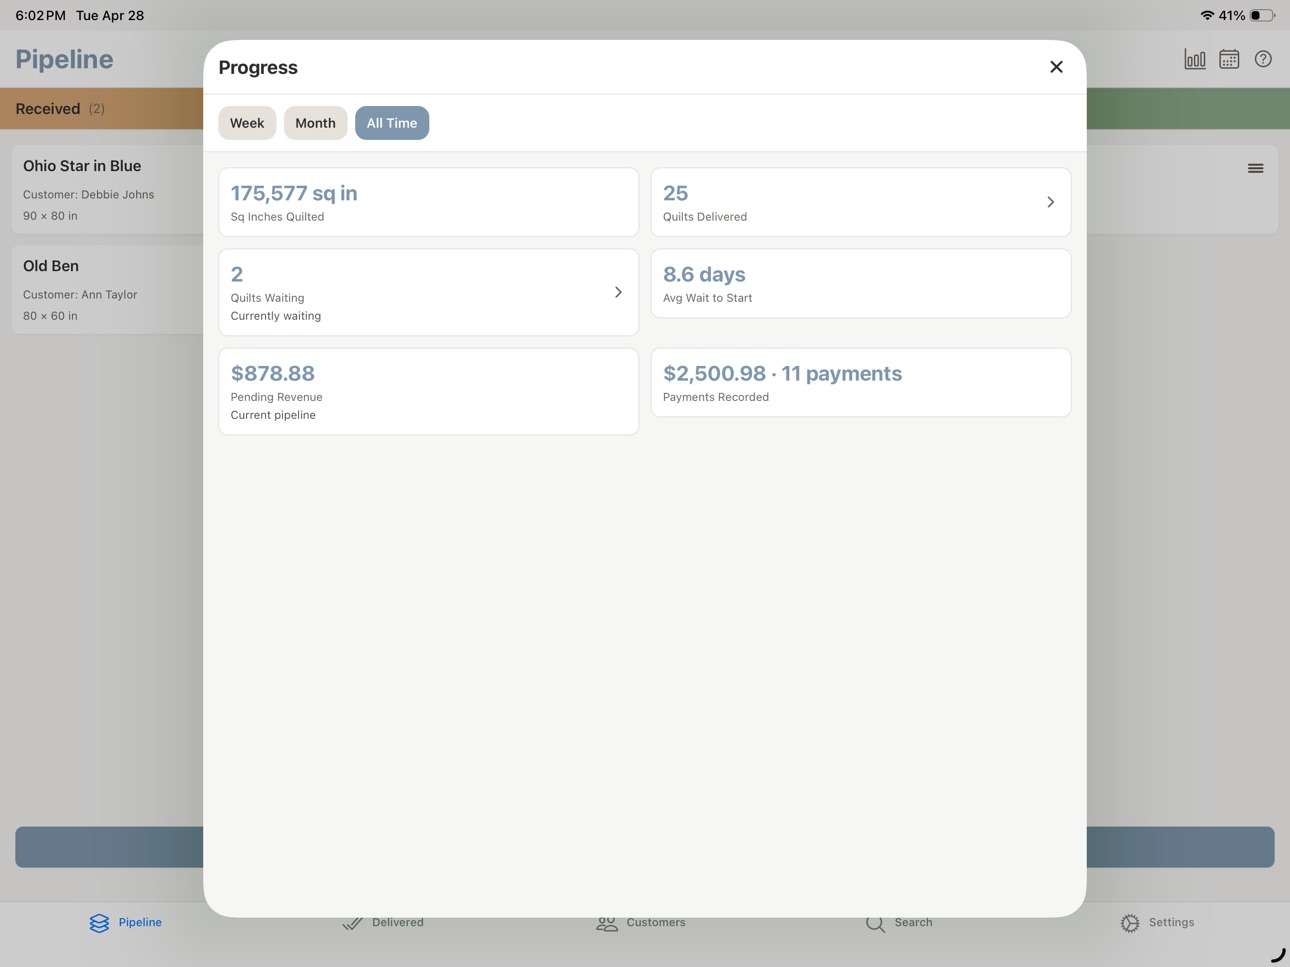Image resolution: width=1290 pixels, height=967 pixels.
Task: Tap the status bar clock
Action: click(40, 15)
